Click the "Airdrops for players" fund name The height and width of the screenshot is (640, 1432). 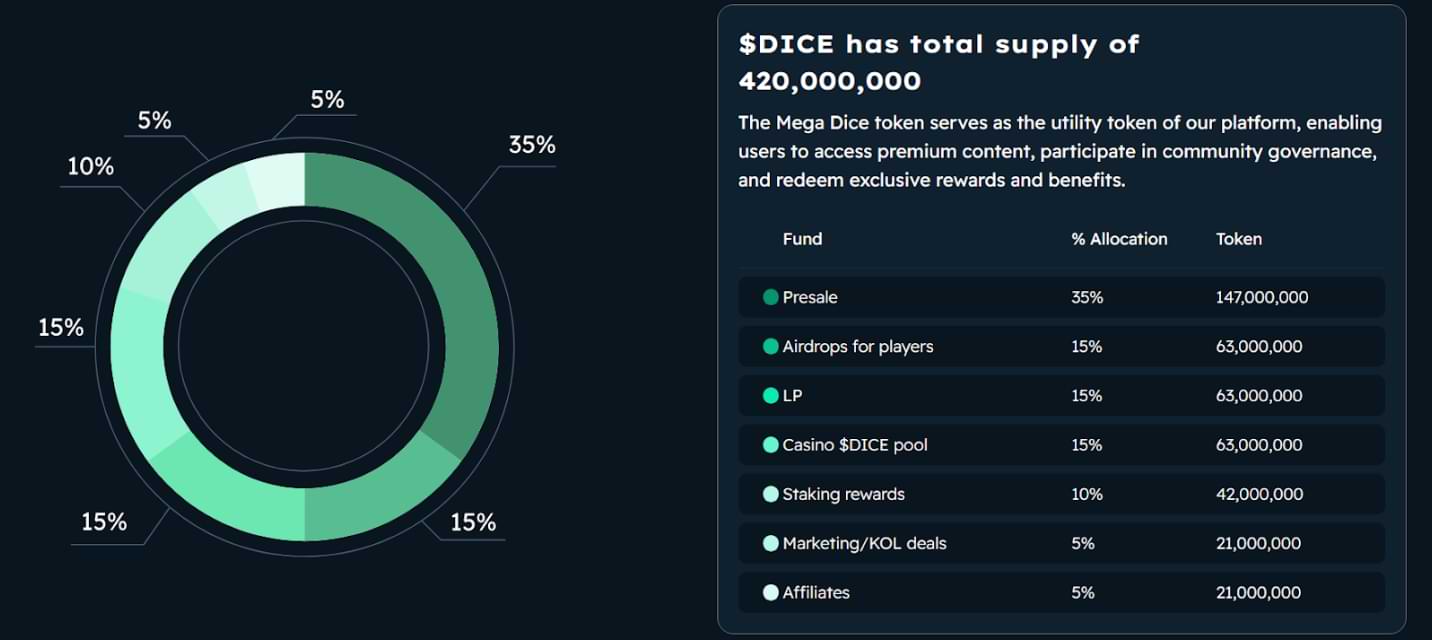(858, 346)
